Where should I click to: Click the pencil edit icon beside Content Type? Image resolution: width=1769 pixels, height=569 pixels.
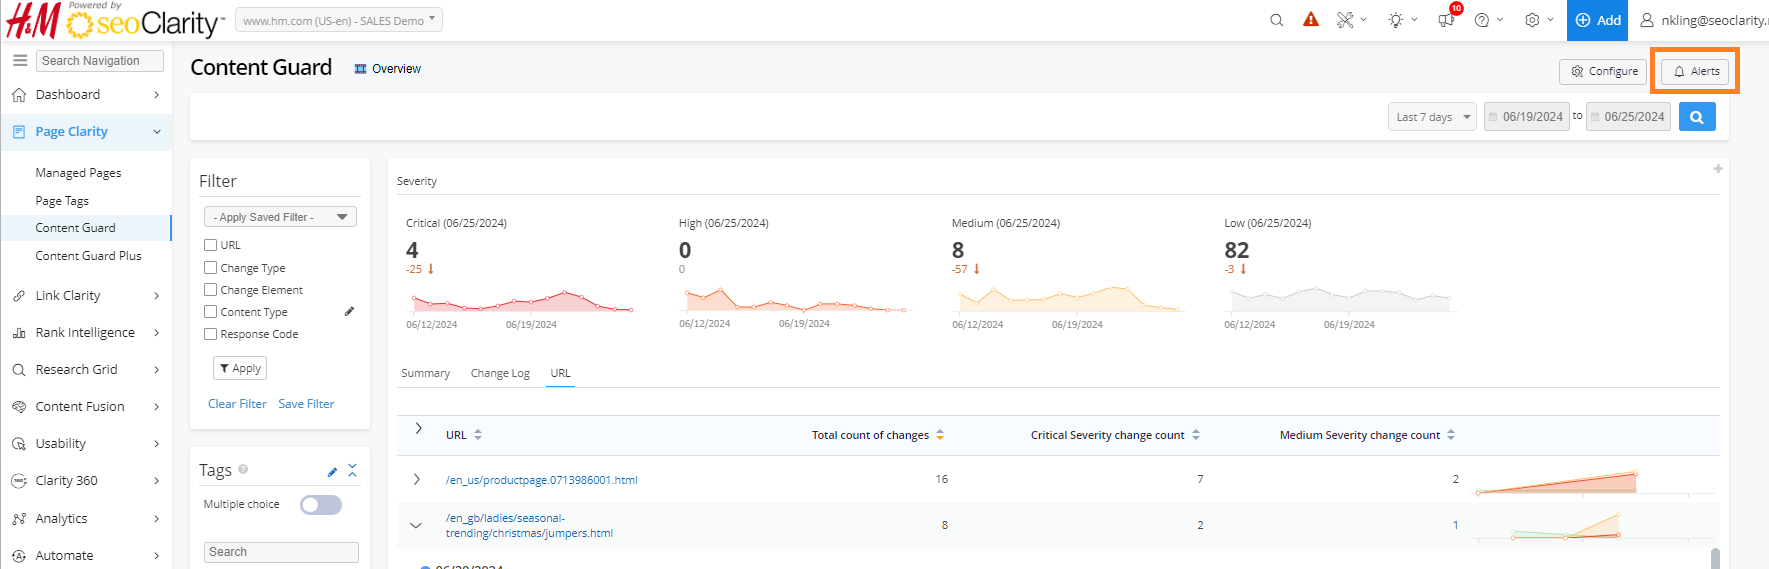tap(349, 312)
